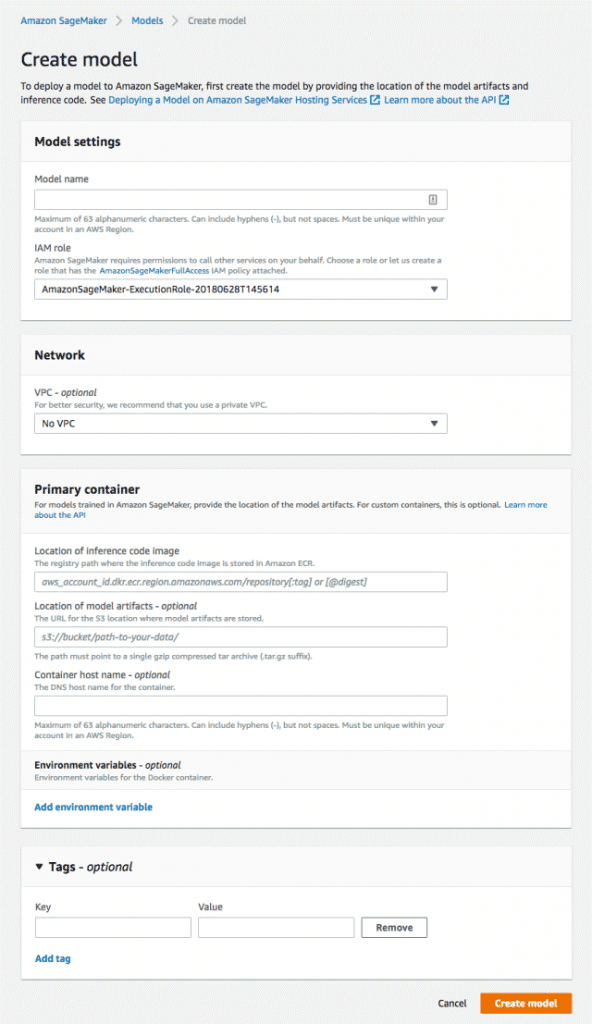Image resolution: width=592 pixels, height=1024 pixels.
Task: Open the AmazonSageMakerFullAccess policy link
Action: pos(158,269)
